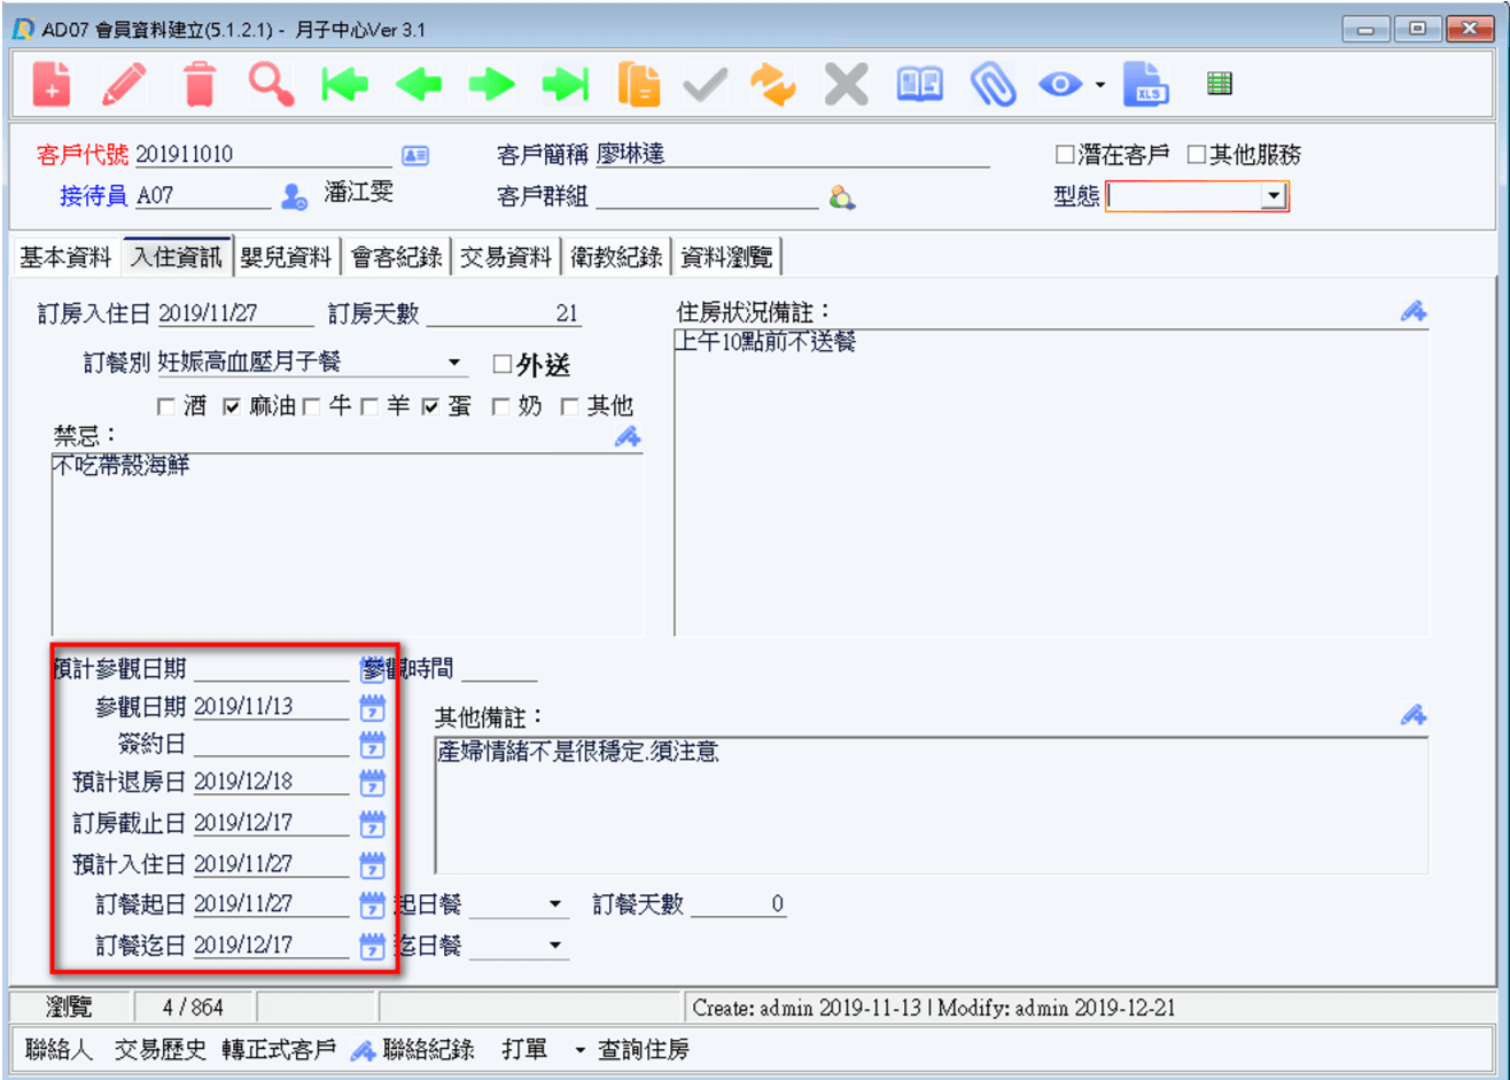
Task: Switch to 入住資訊 tab
Action: pyautogui.click(x=176, y=256)
